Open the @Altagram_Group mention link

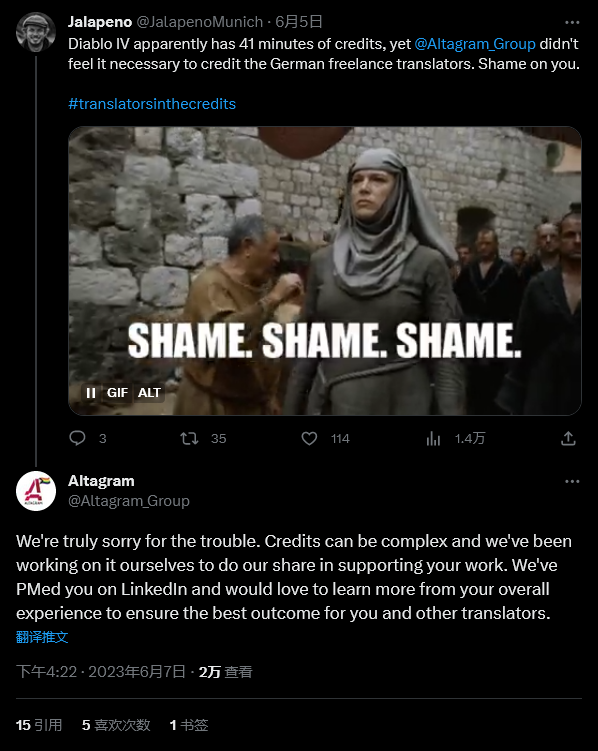pos(474,44)
